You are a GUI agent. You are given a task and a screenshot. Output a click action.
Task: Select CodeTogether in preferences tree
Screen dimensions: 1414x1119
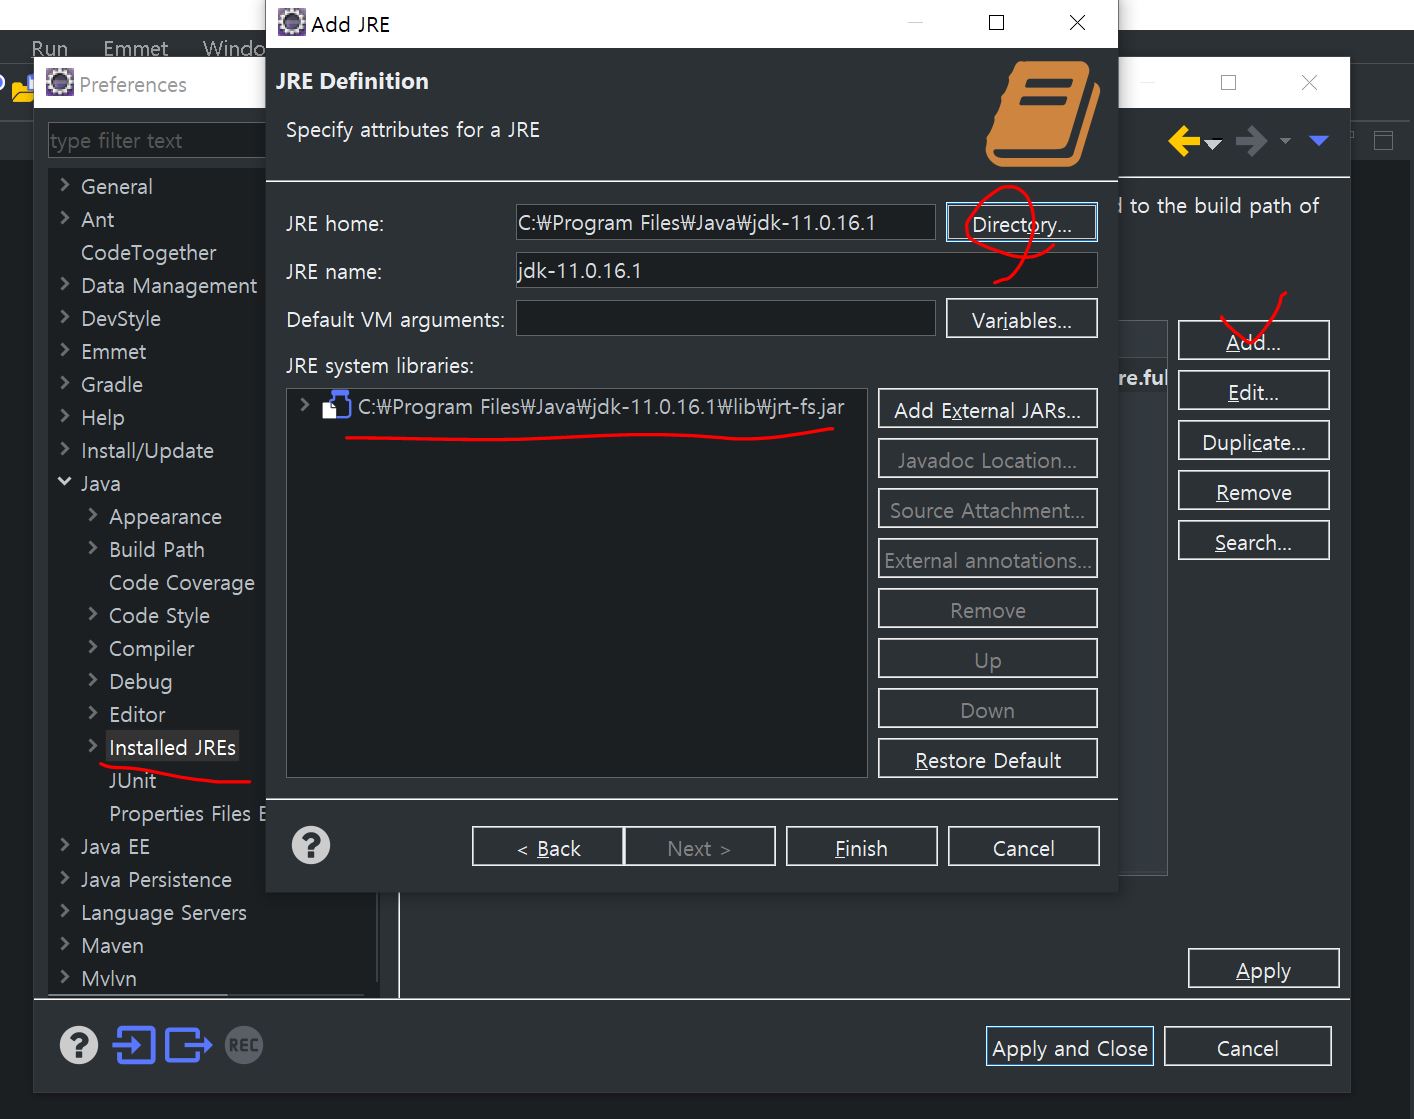[148, 252]
